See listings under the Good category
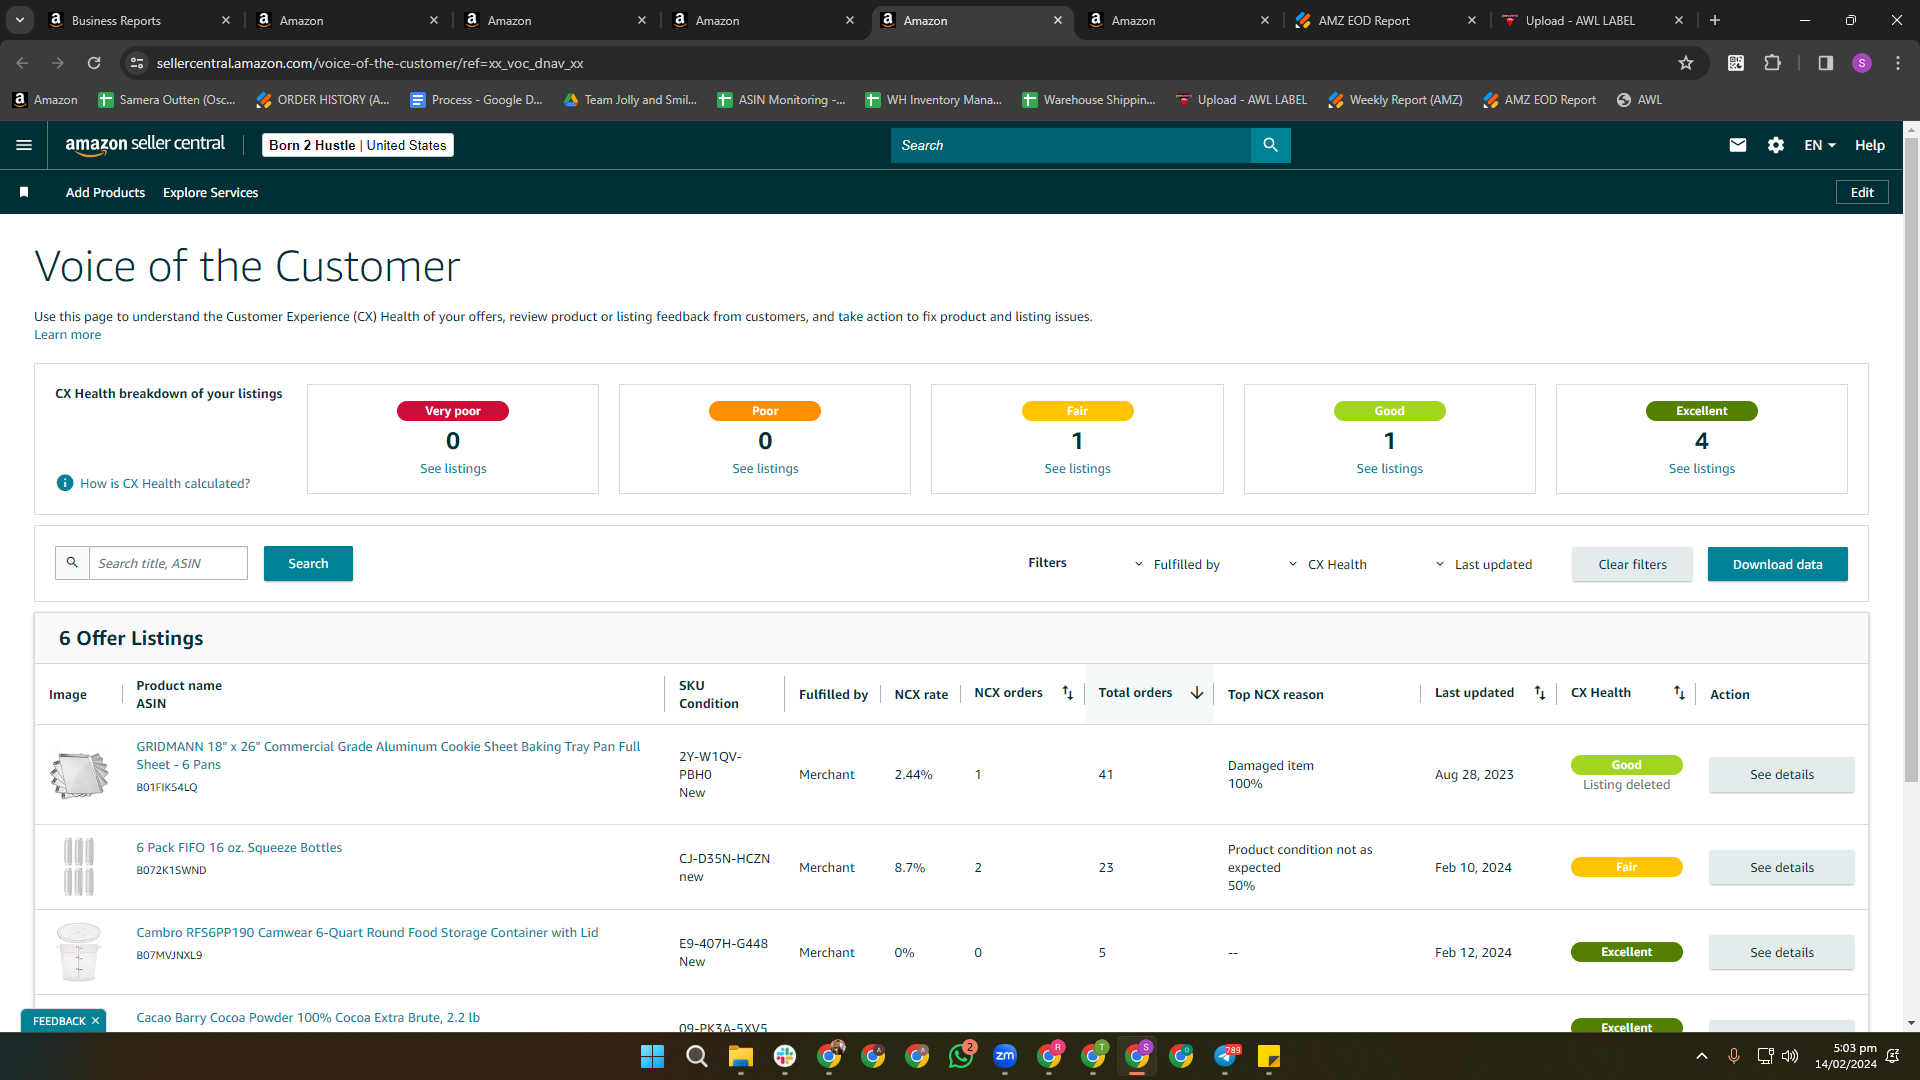Viewport: 1920px width, 1080px height. 1389,468
